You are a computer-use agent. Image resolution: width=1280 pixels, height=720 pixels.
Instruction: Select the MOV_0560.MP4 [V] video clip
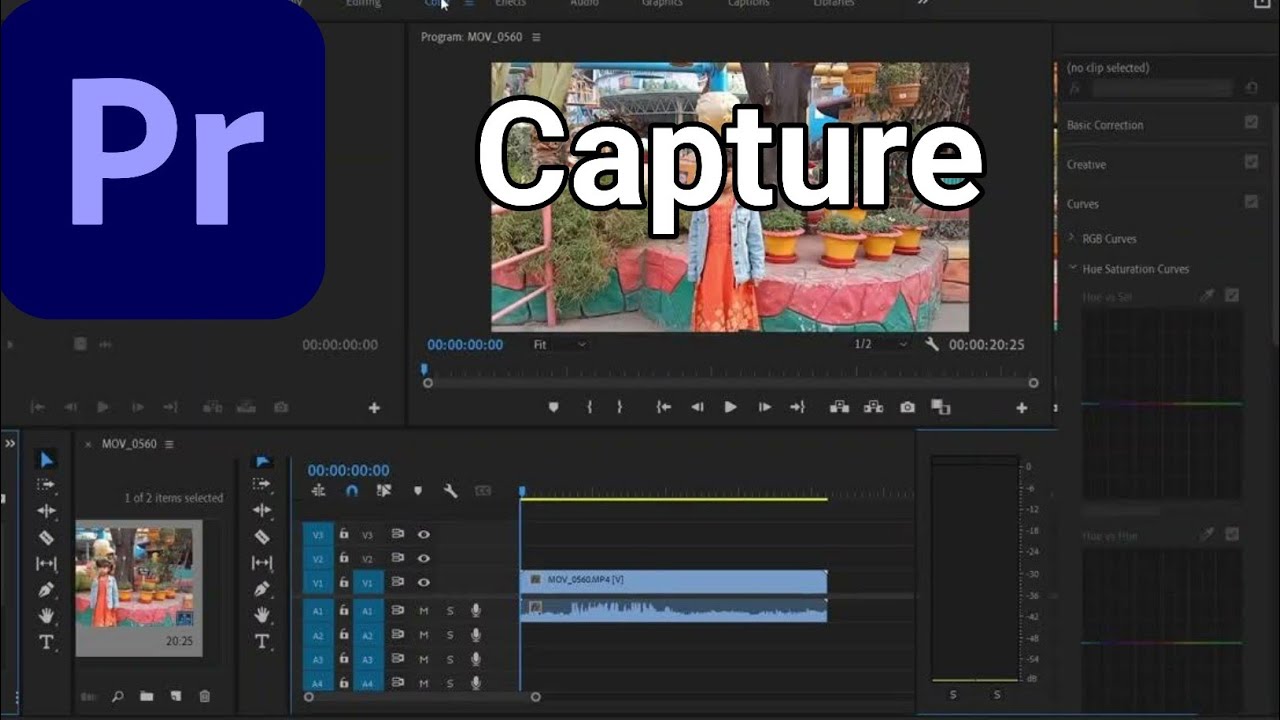(x=674, y=581)
